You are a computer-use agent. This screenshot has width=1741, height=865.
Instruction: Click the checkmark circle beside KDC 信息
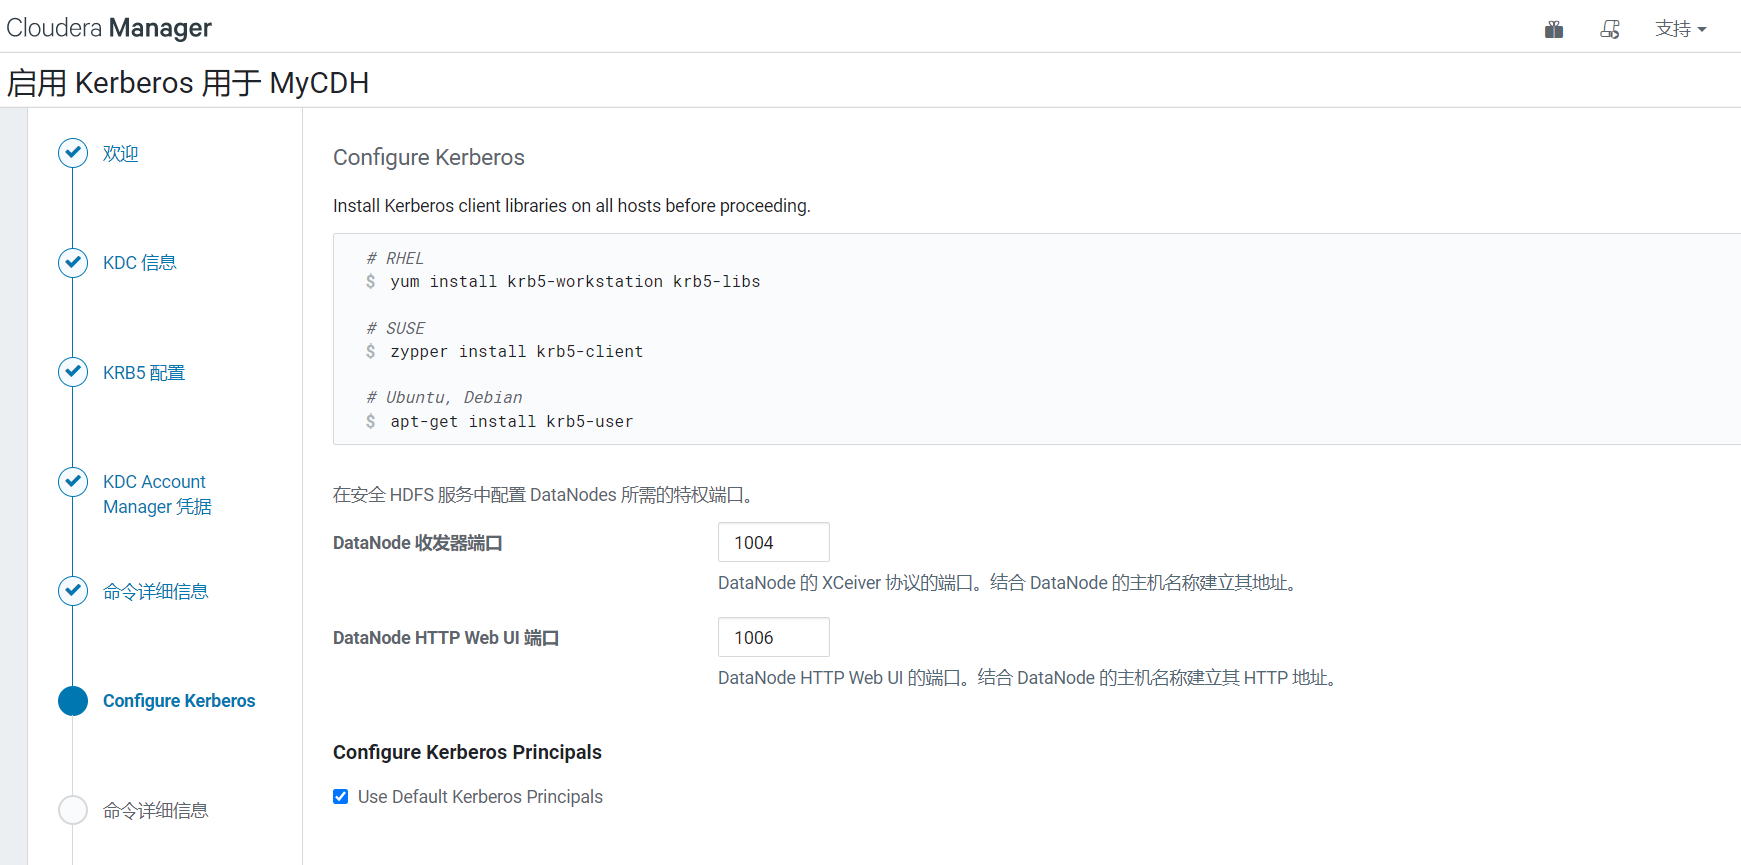73,262
